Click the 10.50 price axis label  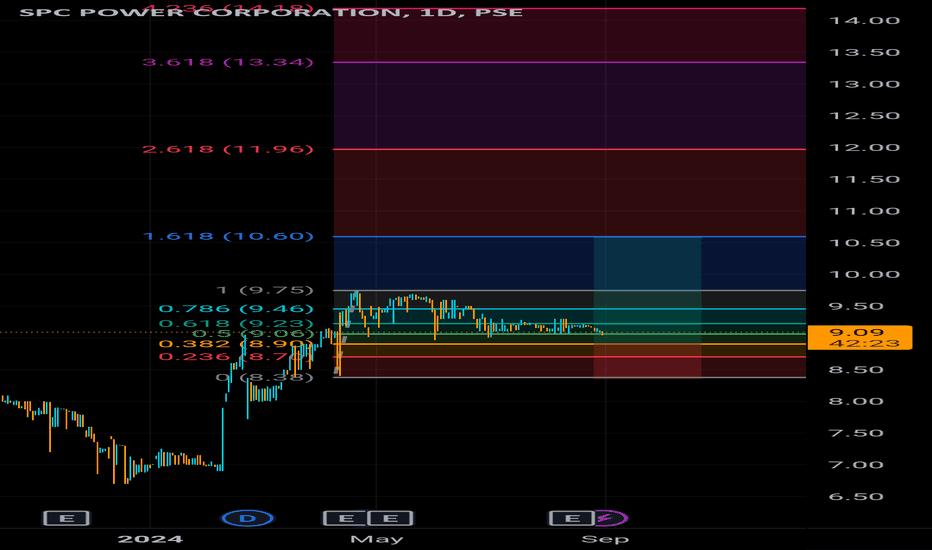pyautogui.click(x=864, y=243)
